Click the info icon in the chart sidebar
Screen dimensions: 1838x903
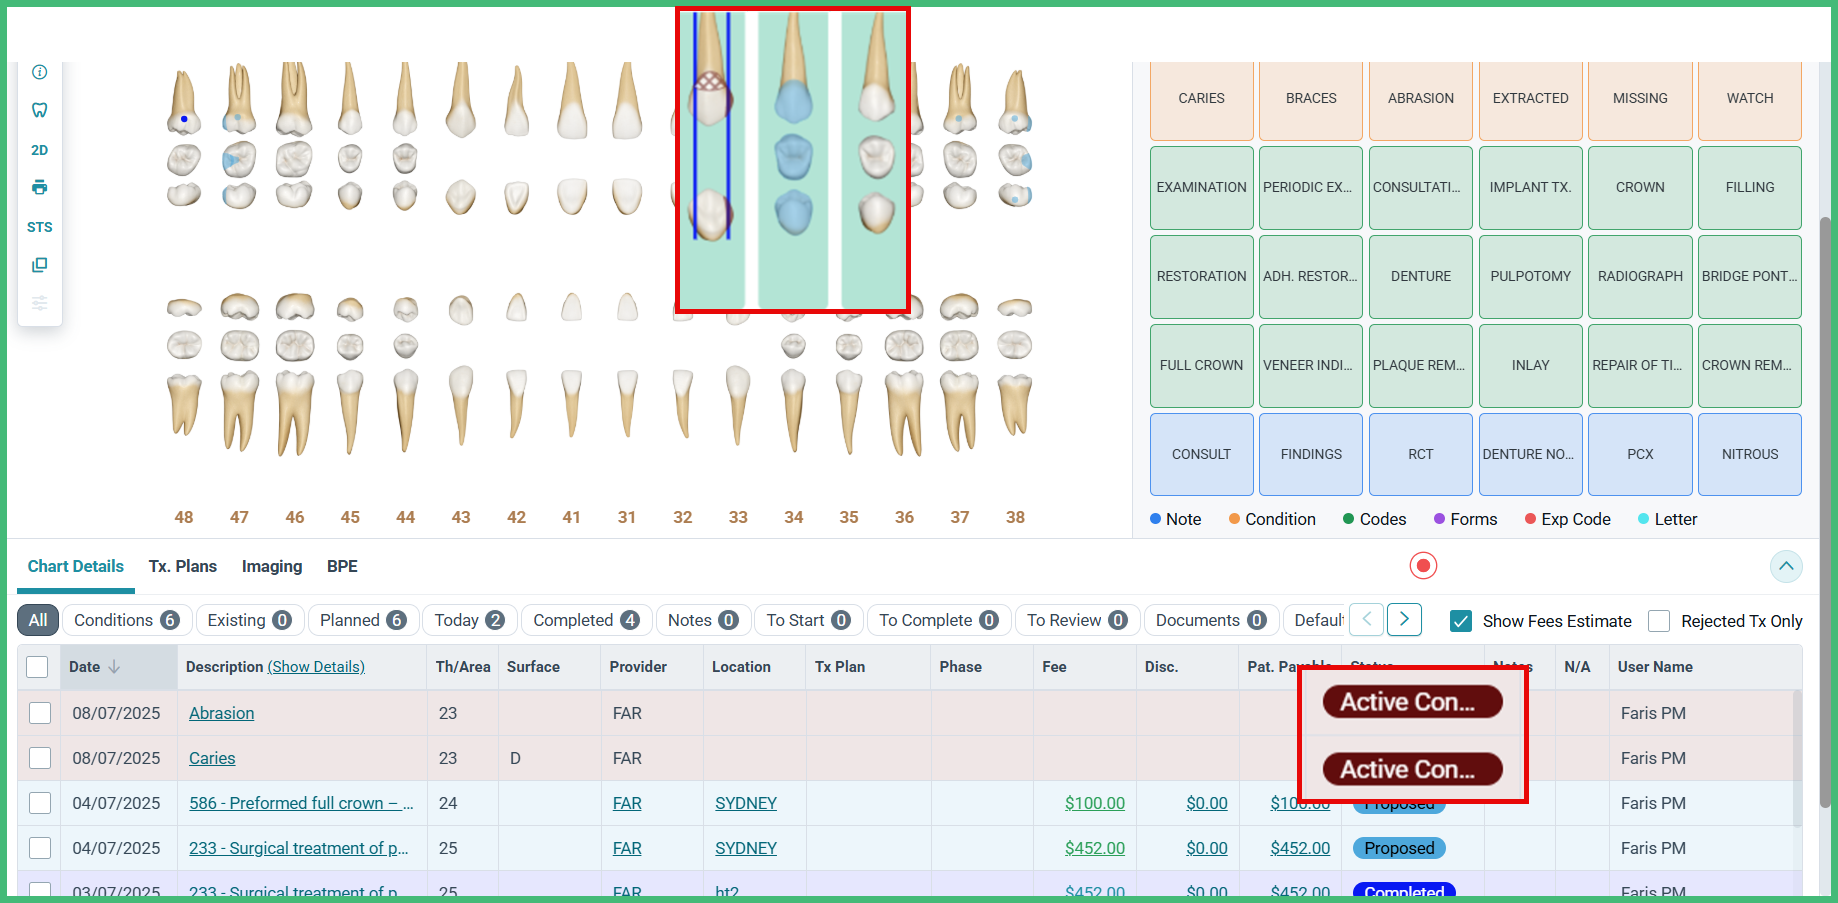click(x=40, y=72)
